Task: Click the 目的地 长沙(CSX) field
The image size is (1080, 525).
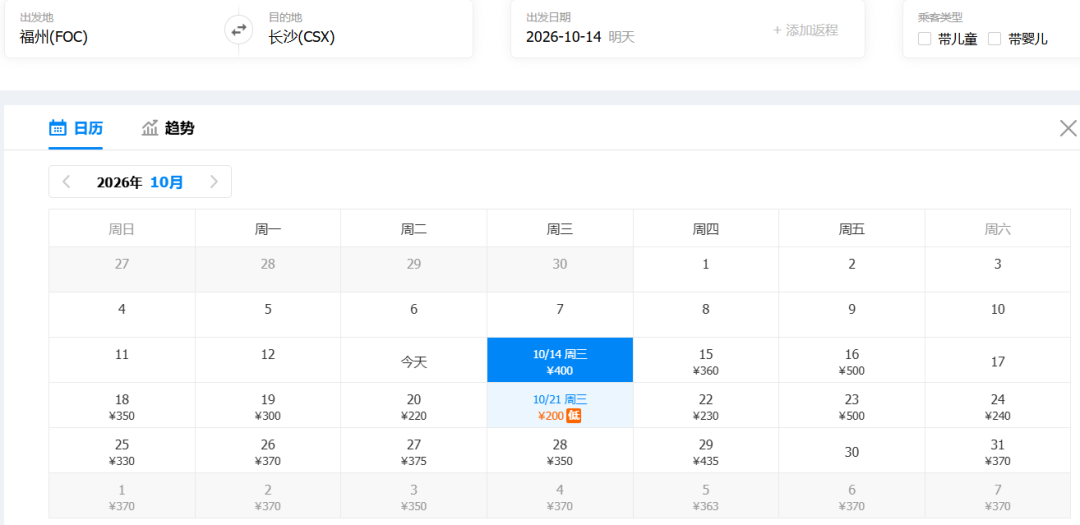Action: [364, 29]
